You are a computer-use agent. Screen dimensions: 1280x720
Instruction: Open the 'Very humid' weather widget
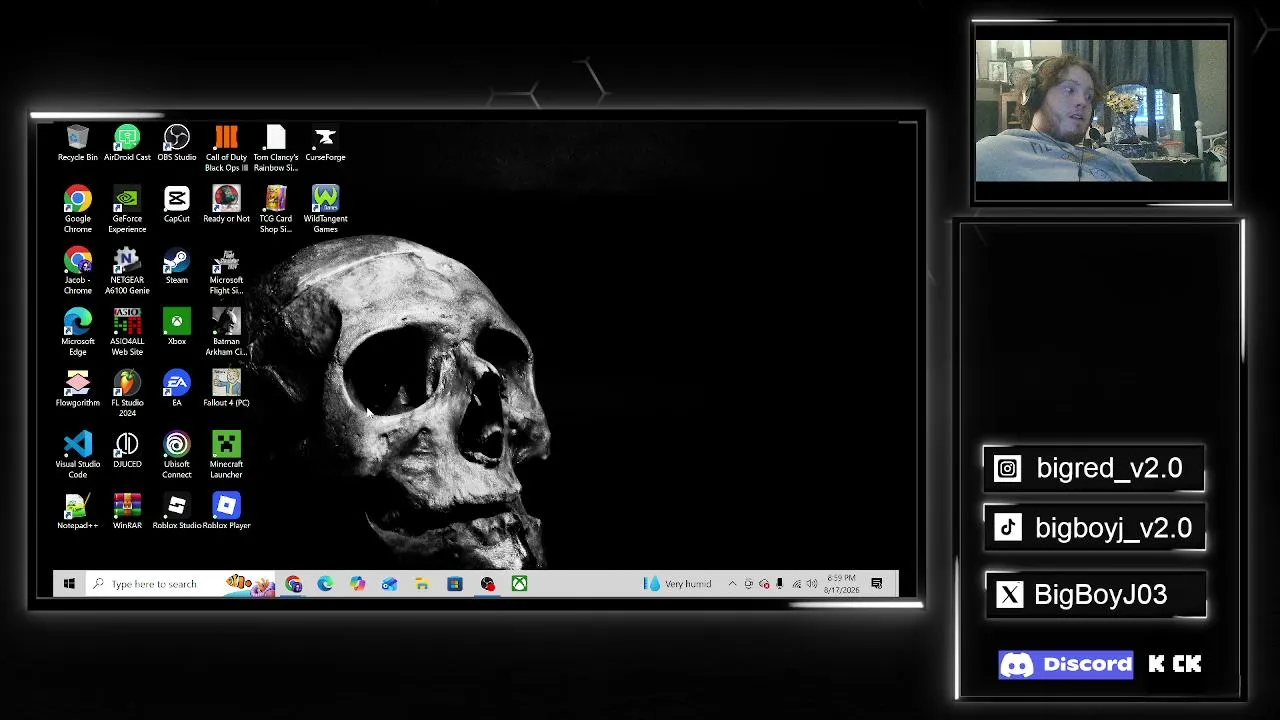(x=679, y=584)
